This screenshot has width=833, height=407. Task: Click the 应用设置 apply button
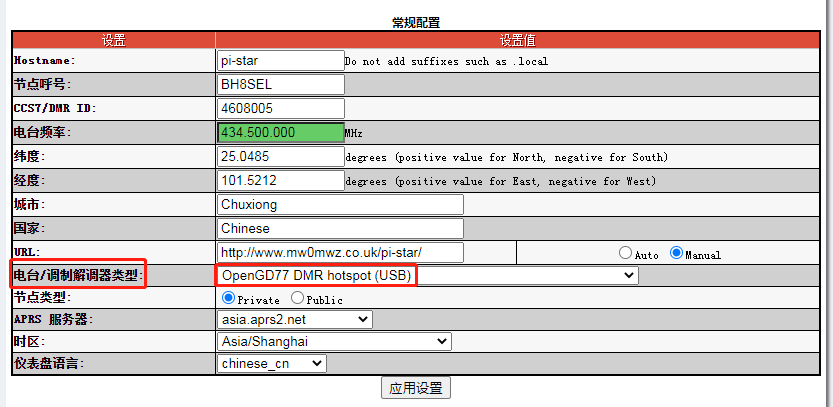tap(415, 388)
